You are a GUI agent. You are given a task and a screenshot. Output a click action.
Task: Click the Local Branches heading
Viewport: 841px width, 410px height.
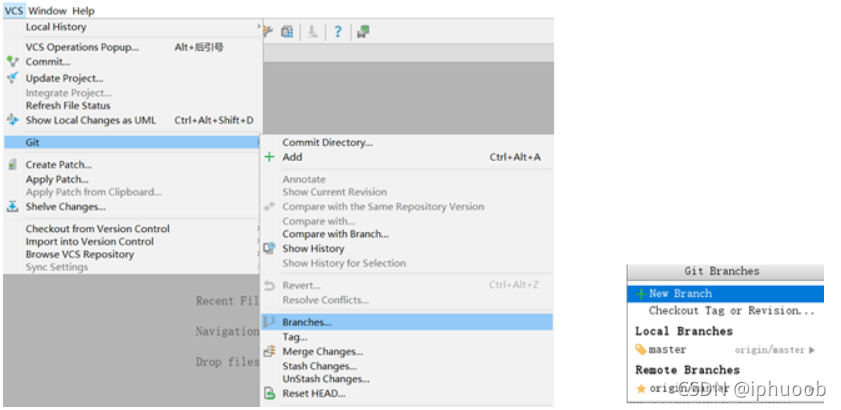tap(684, 331)
